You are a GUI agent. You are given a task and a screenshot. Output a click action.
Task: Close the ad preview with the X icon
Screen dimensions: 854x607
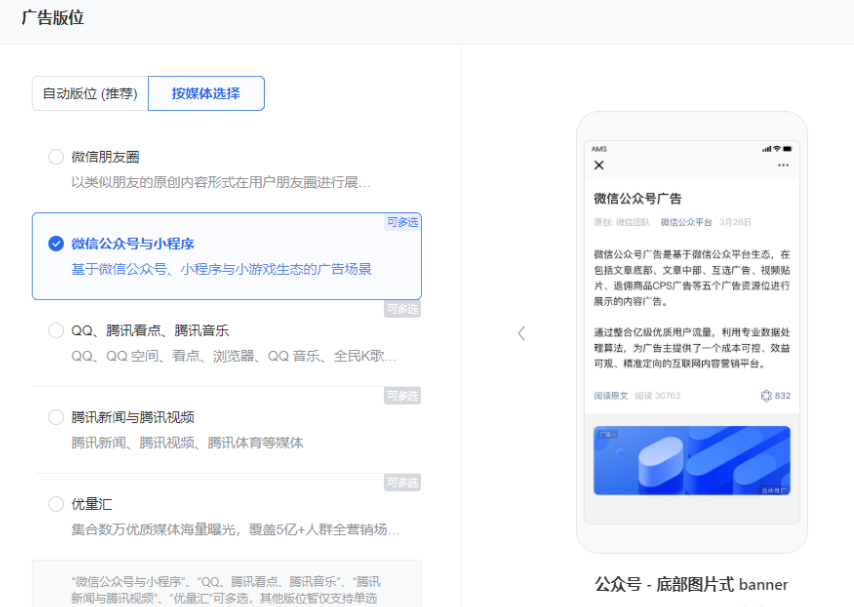[x=599, y=163]
